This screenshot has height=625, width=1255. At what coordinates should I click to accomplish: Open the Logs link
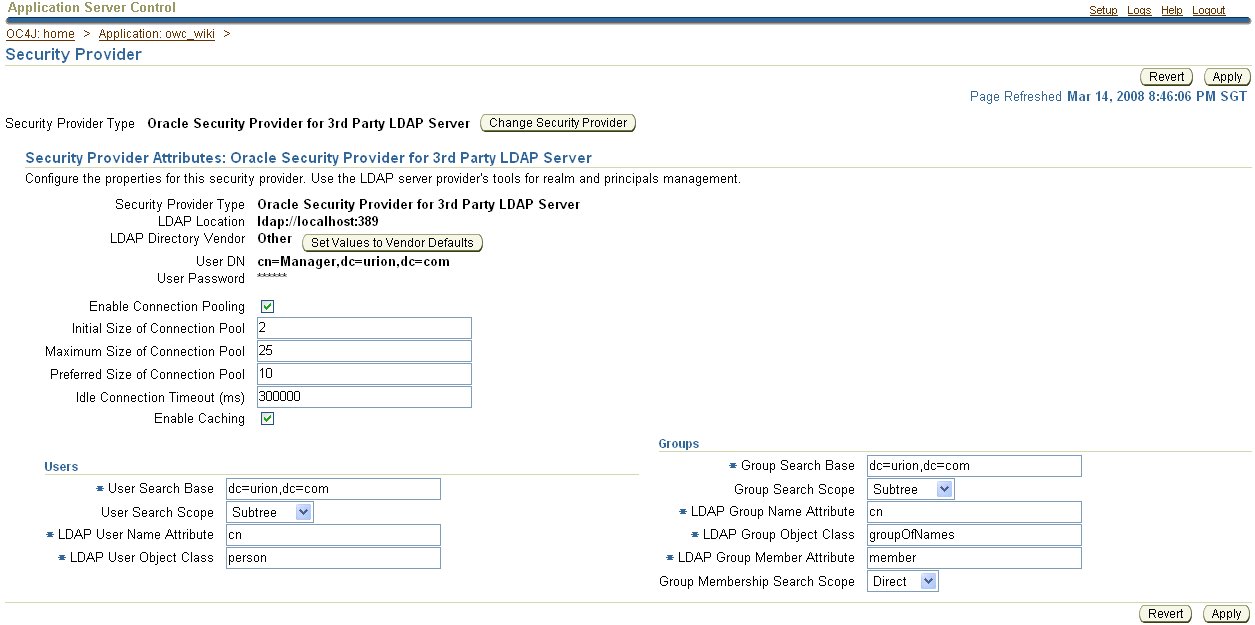click(1139, 10)
